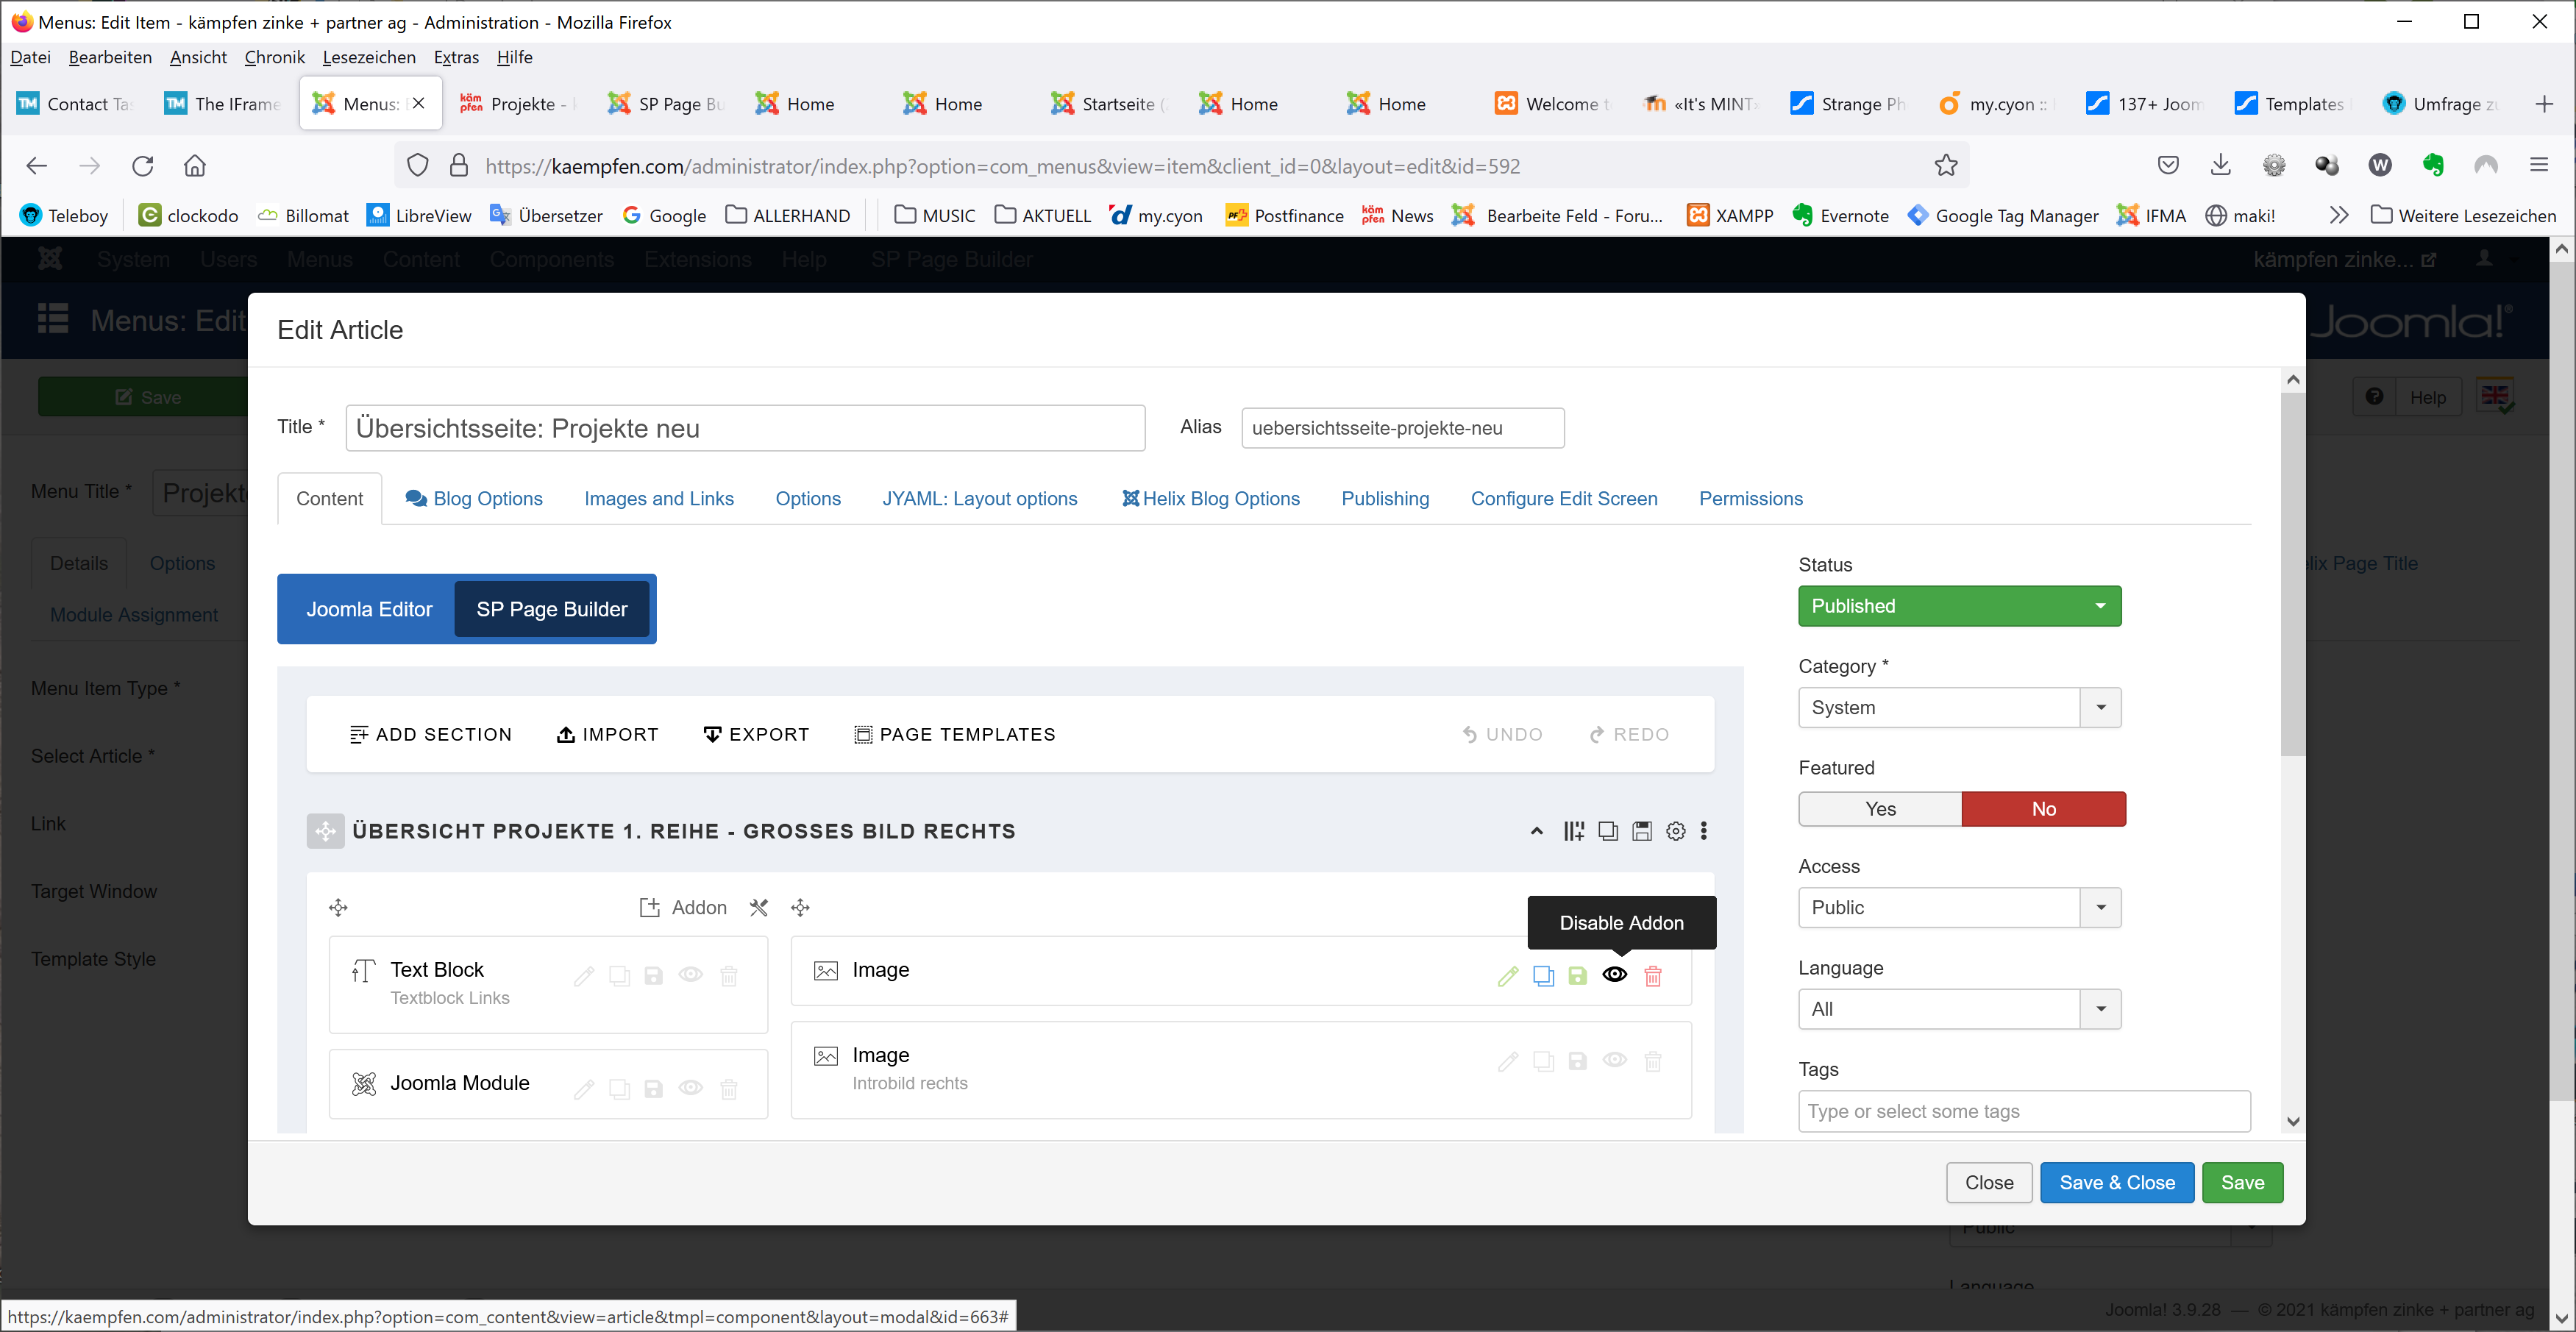The height and width of the screenshot is (1332, 2576).
Task: Click into the Tags input field
Action: coord(2023,1112)
